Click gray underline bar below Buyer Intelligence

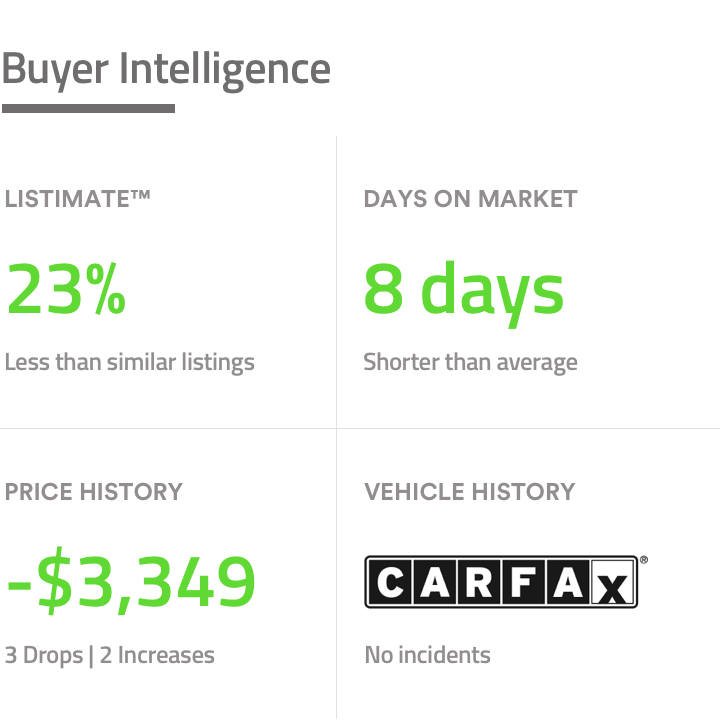[88, 108]
